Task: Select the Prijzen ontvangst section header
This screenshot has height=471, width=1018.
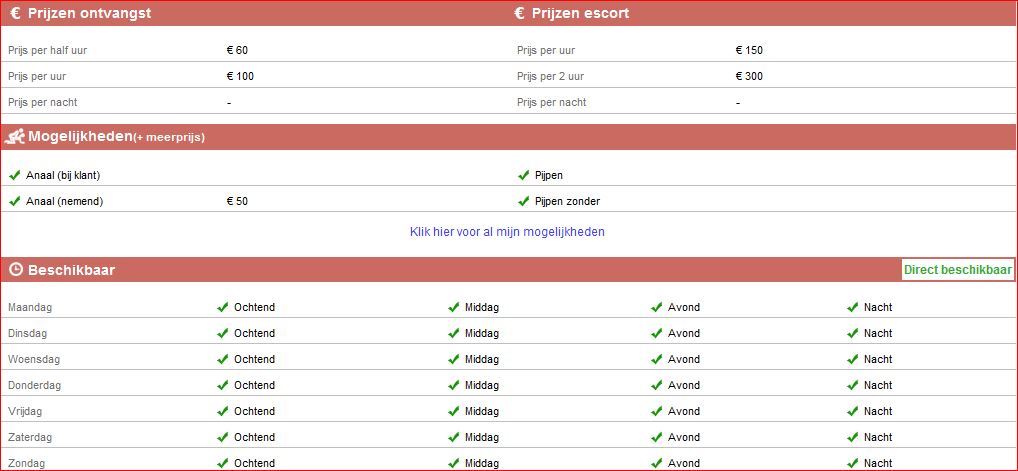Action: coord(89,13)
